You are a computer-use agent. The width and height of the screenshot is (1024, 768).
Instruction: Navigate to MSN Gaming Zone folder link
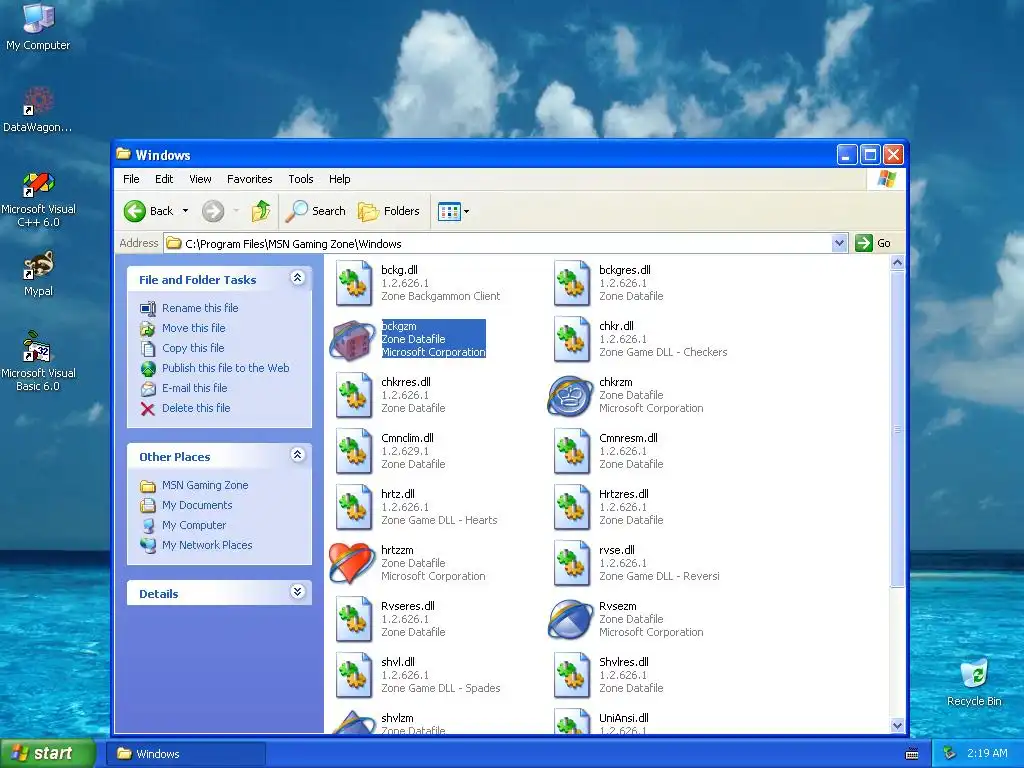pyautogui.click(x=205, y=485)
